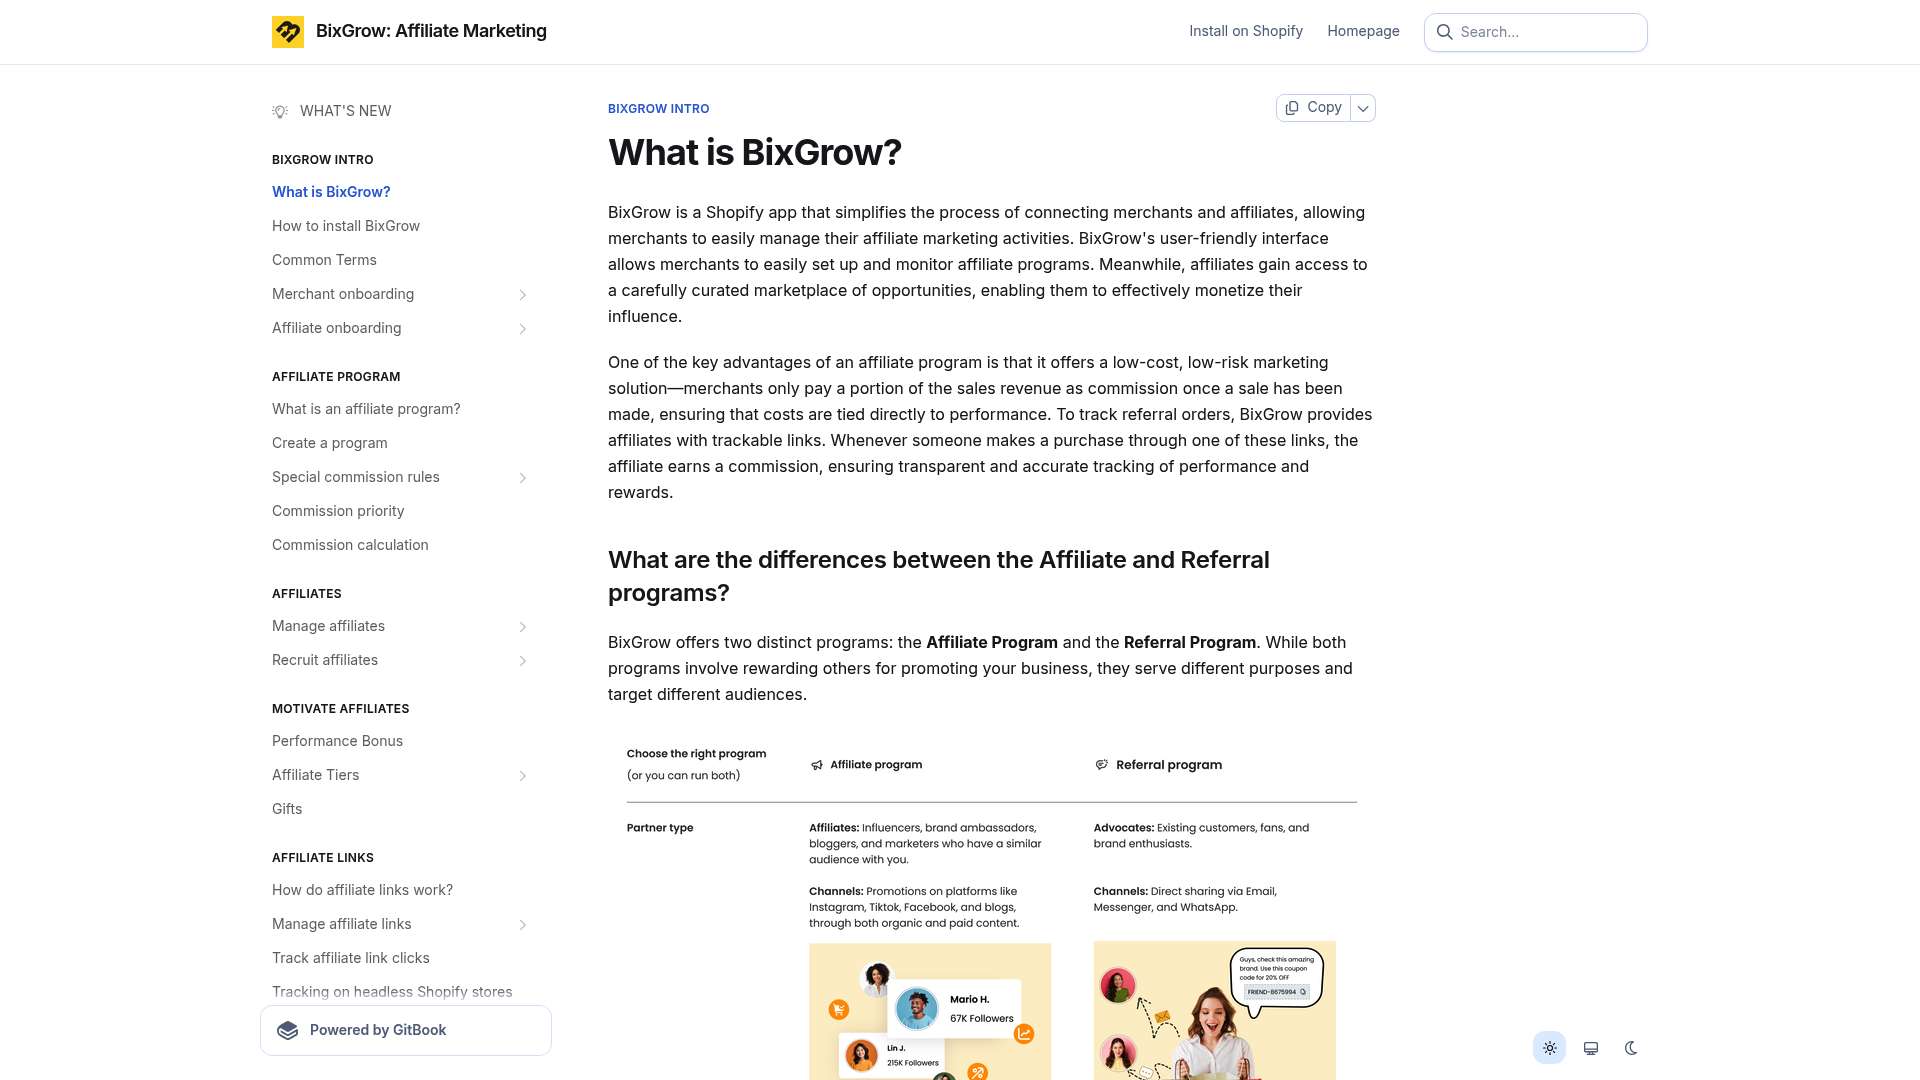Click 'Partner type' table row label
This screenshot has height=1080, width=1920.
point(660,828)
